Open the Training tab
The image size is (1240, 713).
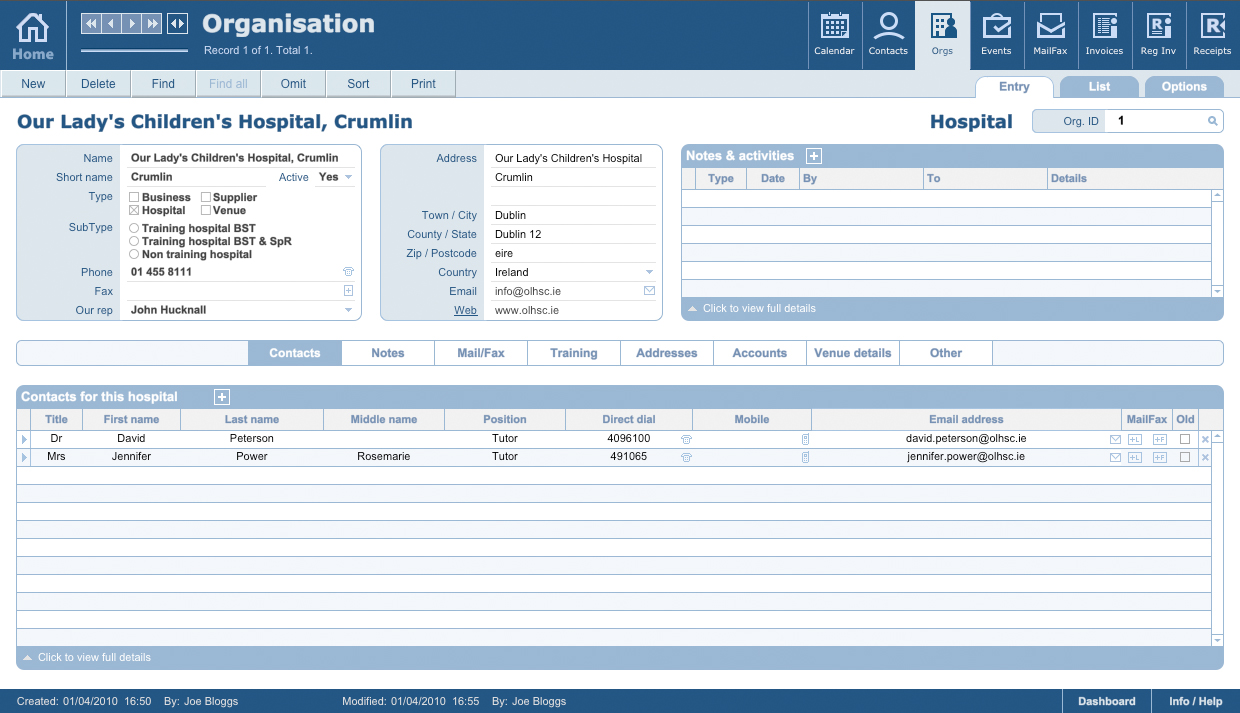click(x=574, y=353)
